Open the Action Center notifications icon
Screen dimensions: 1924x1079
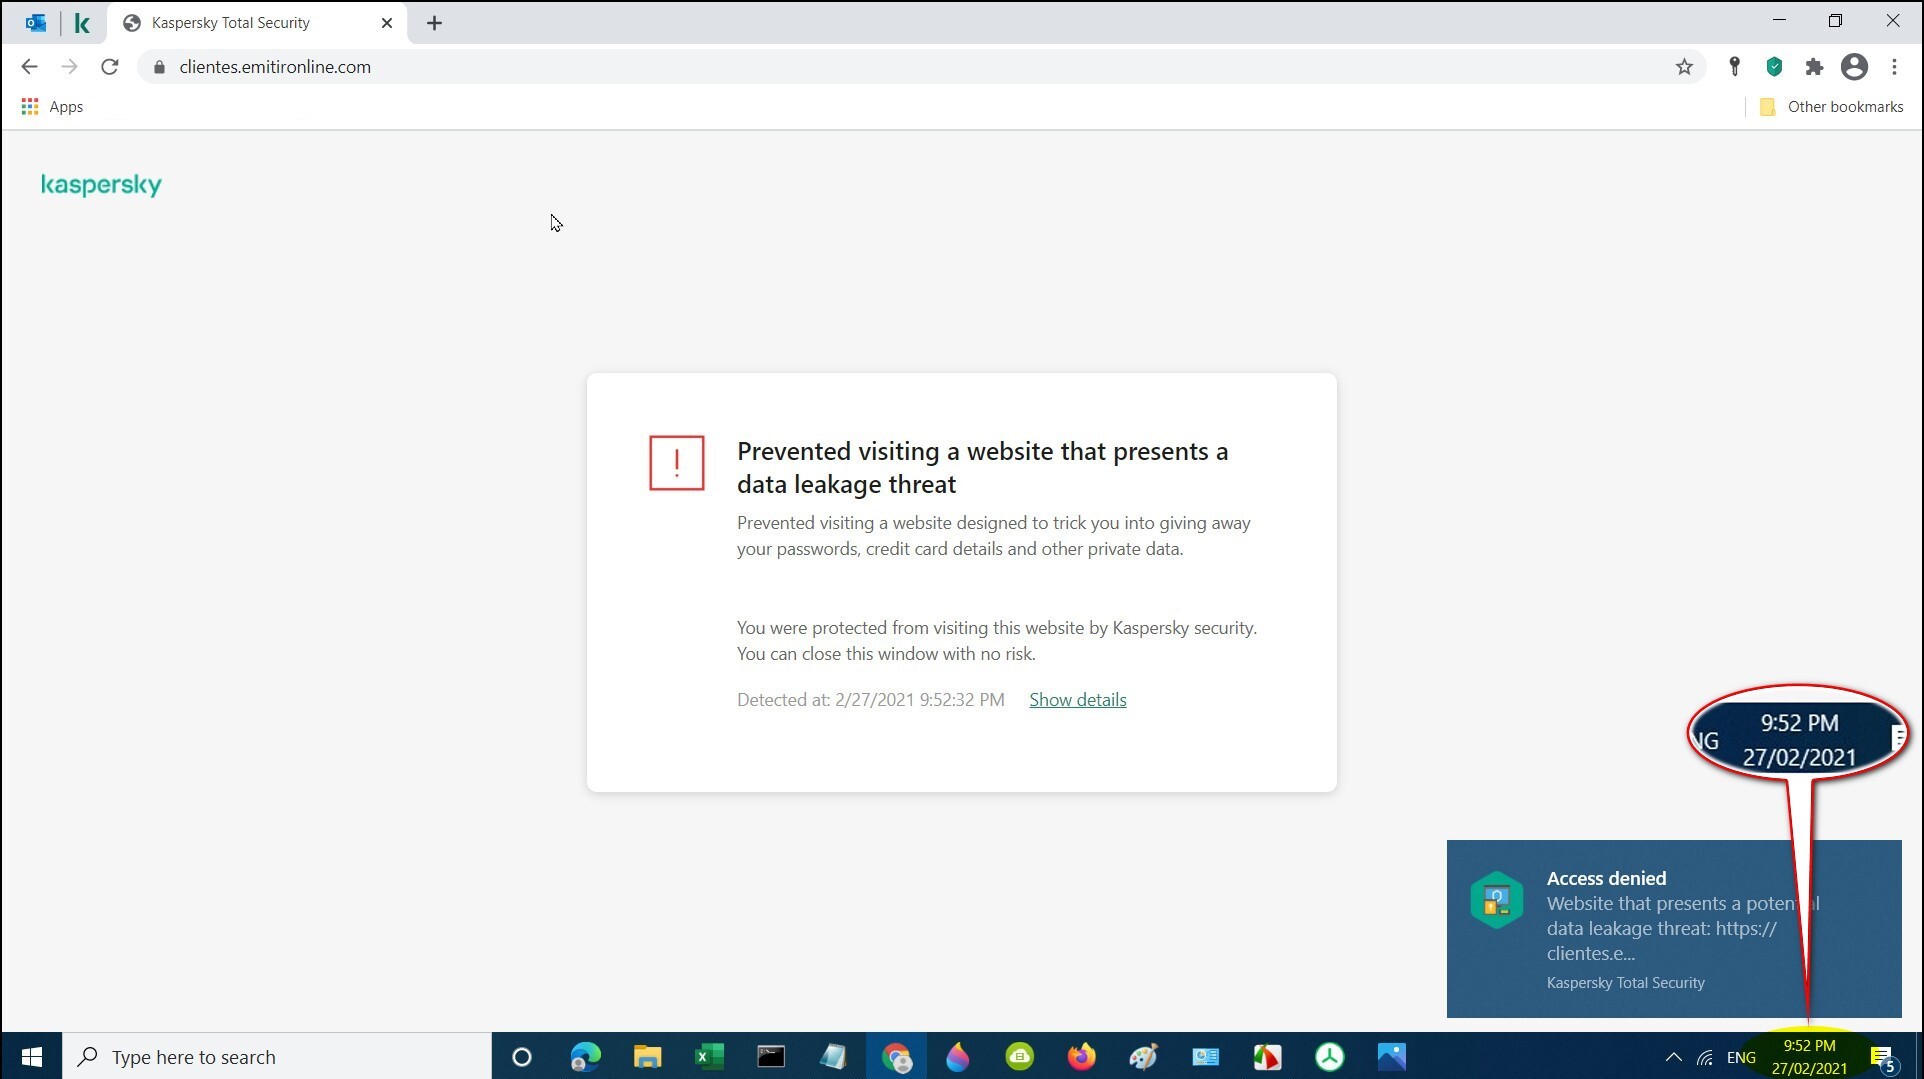(x=1883, y=1058)
